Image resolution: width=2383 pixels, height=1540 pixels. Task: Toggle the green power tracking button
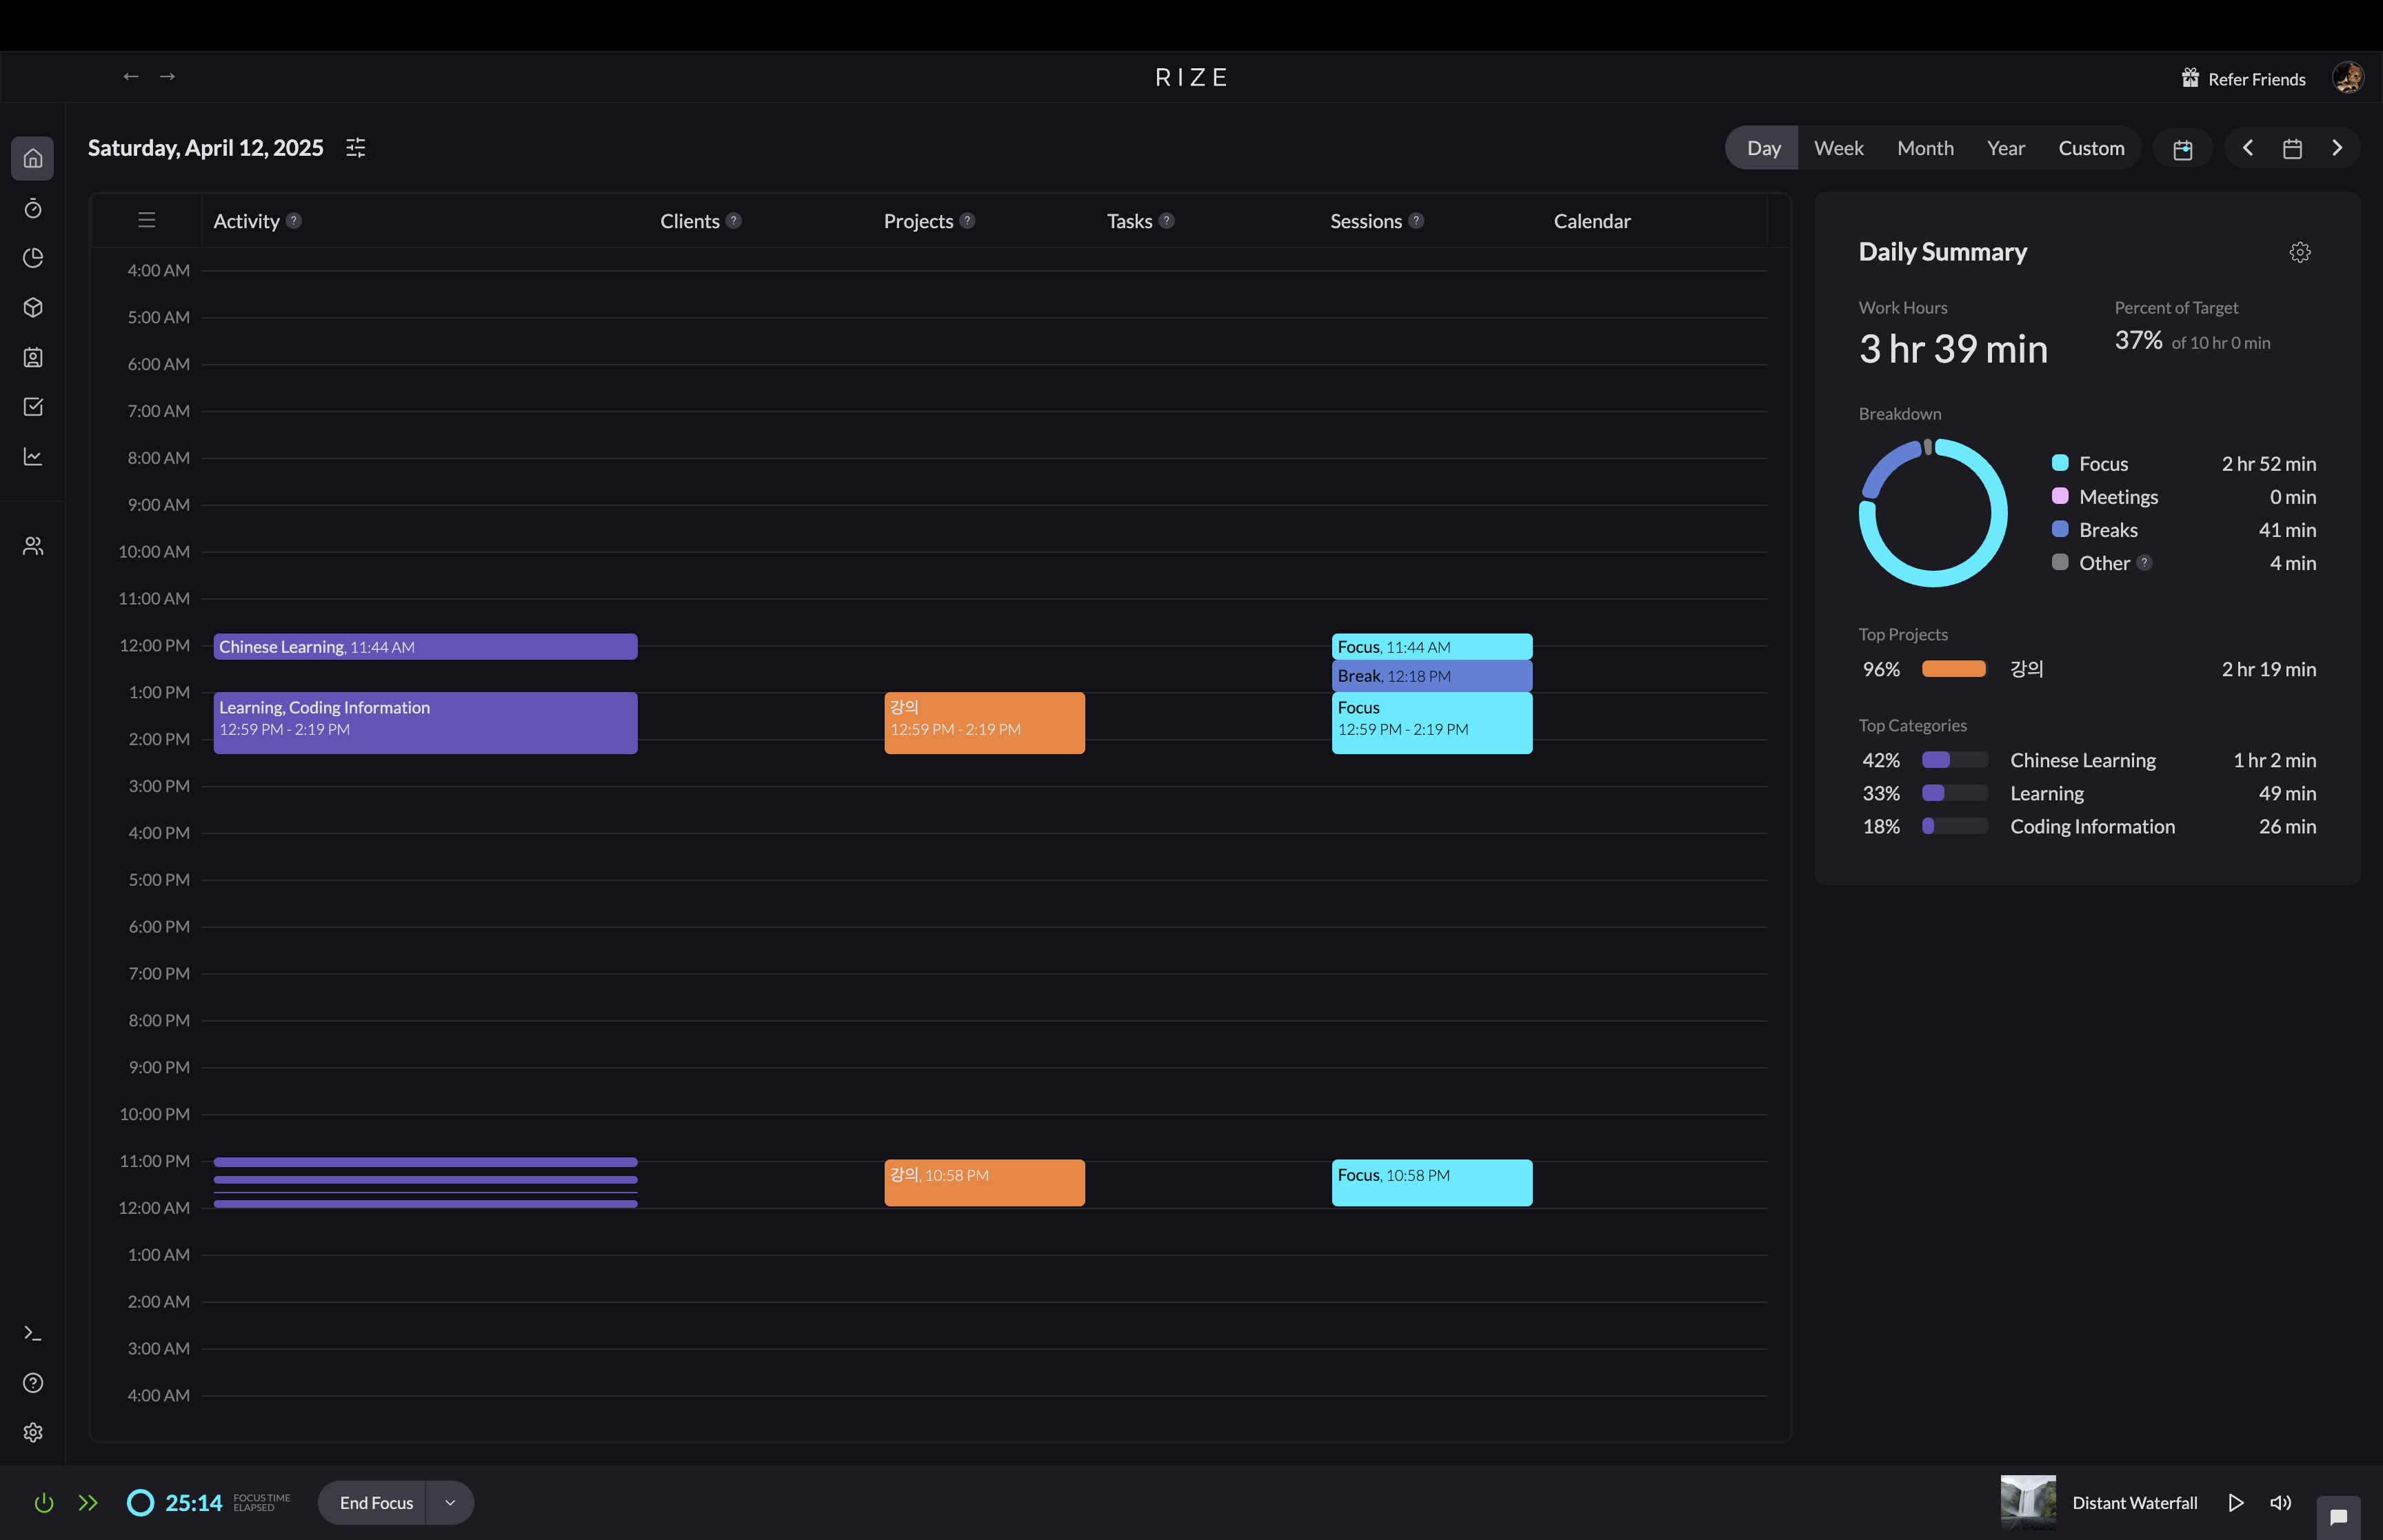click(44, 1502)
